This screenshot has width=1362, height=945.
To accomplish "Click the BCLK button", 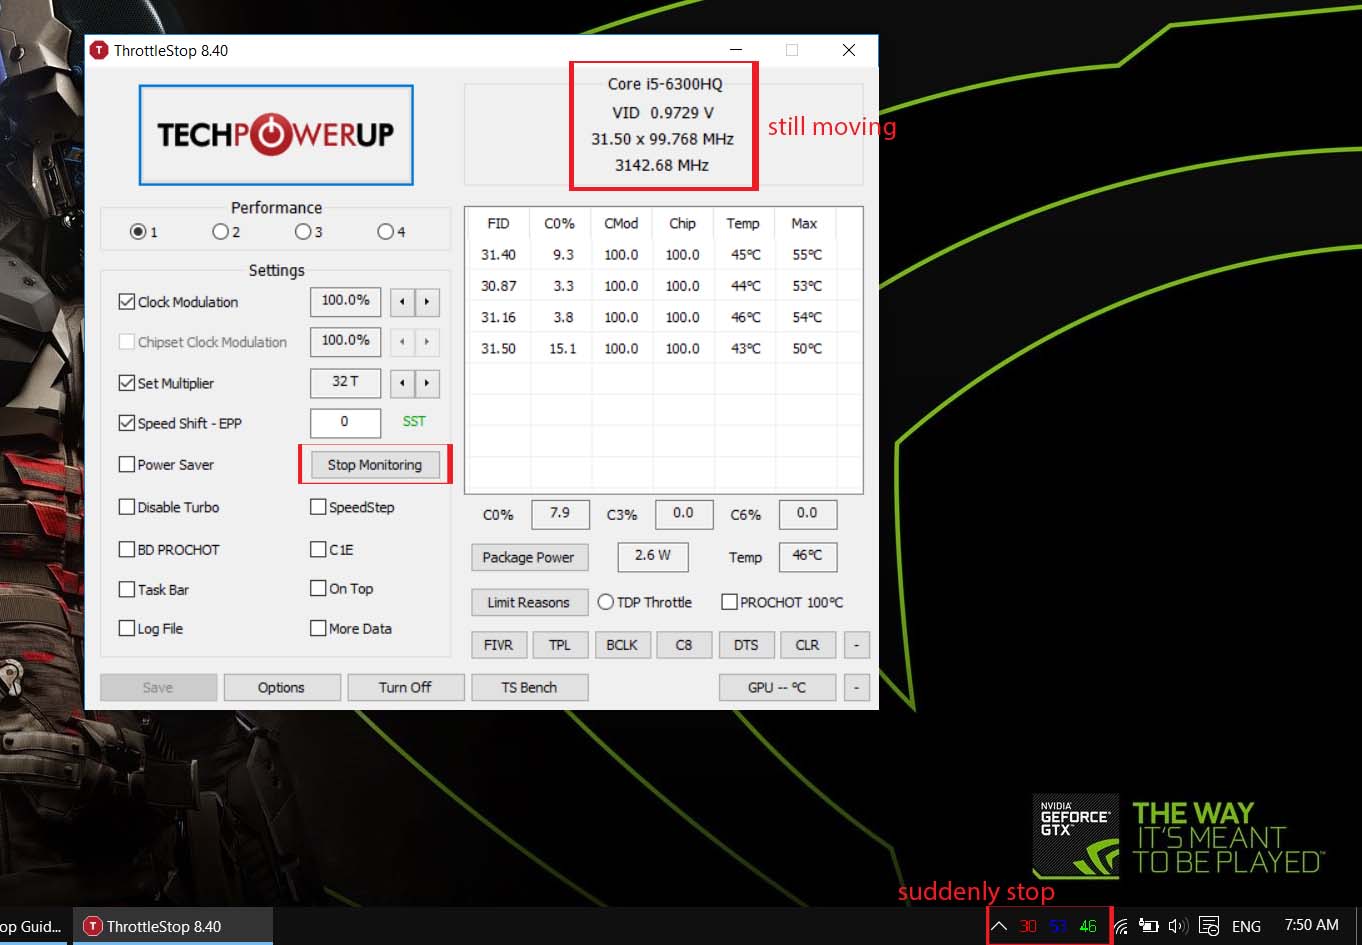I will click(622, 645).
